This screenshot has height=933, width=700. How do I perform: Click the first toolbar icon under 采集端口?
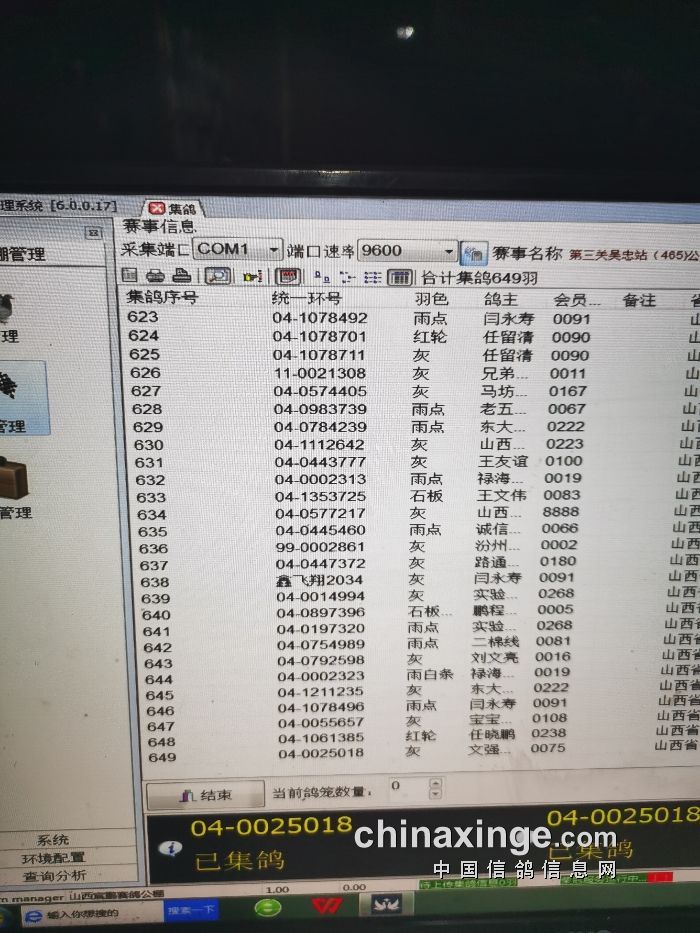point(131,276)
